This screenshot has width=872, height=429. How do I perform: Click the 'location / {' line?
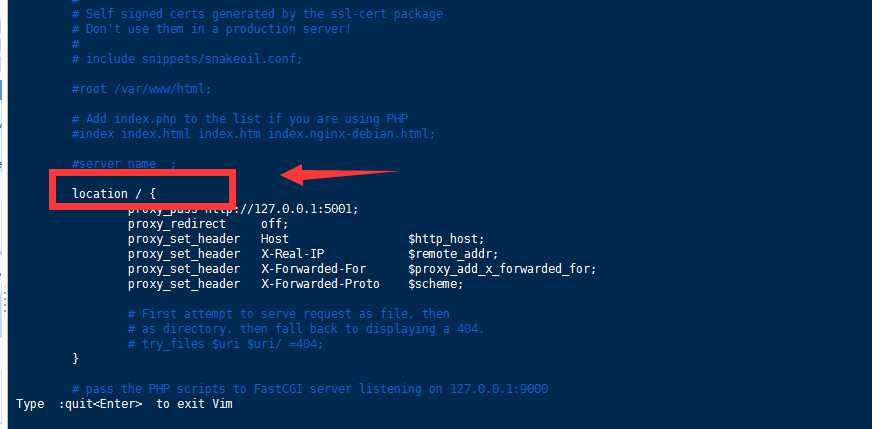coord(114,193)
